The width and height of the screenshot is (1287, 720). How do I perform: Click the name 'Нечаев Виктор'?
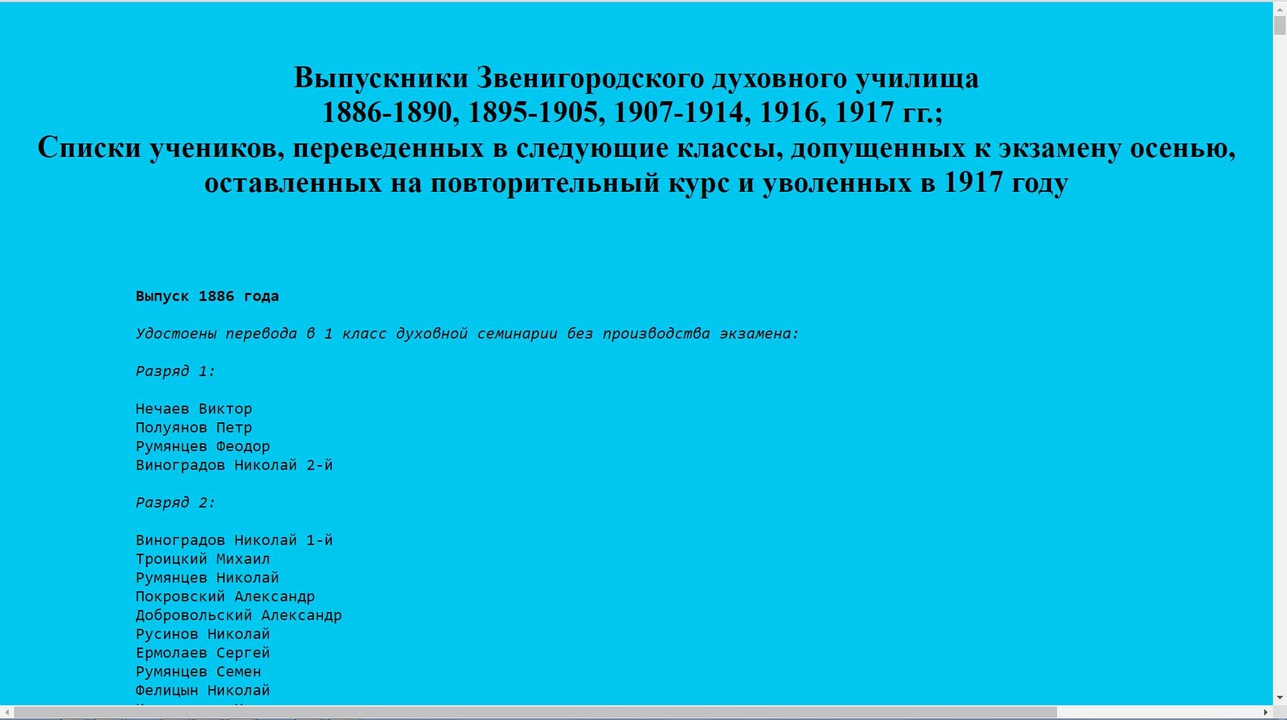193,409
